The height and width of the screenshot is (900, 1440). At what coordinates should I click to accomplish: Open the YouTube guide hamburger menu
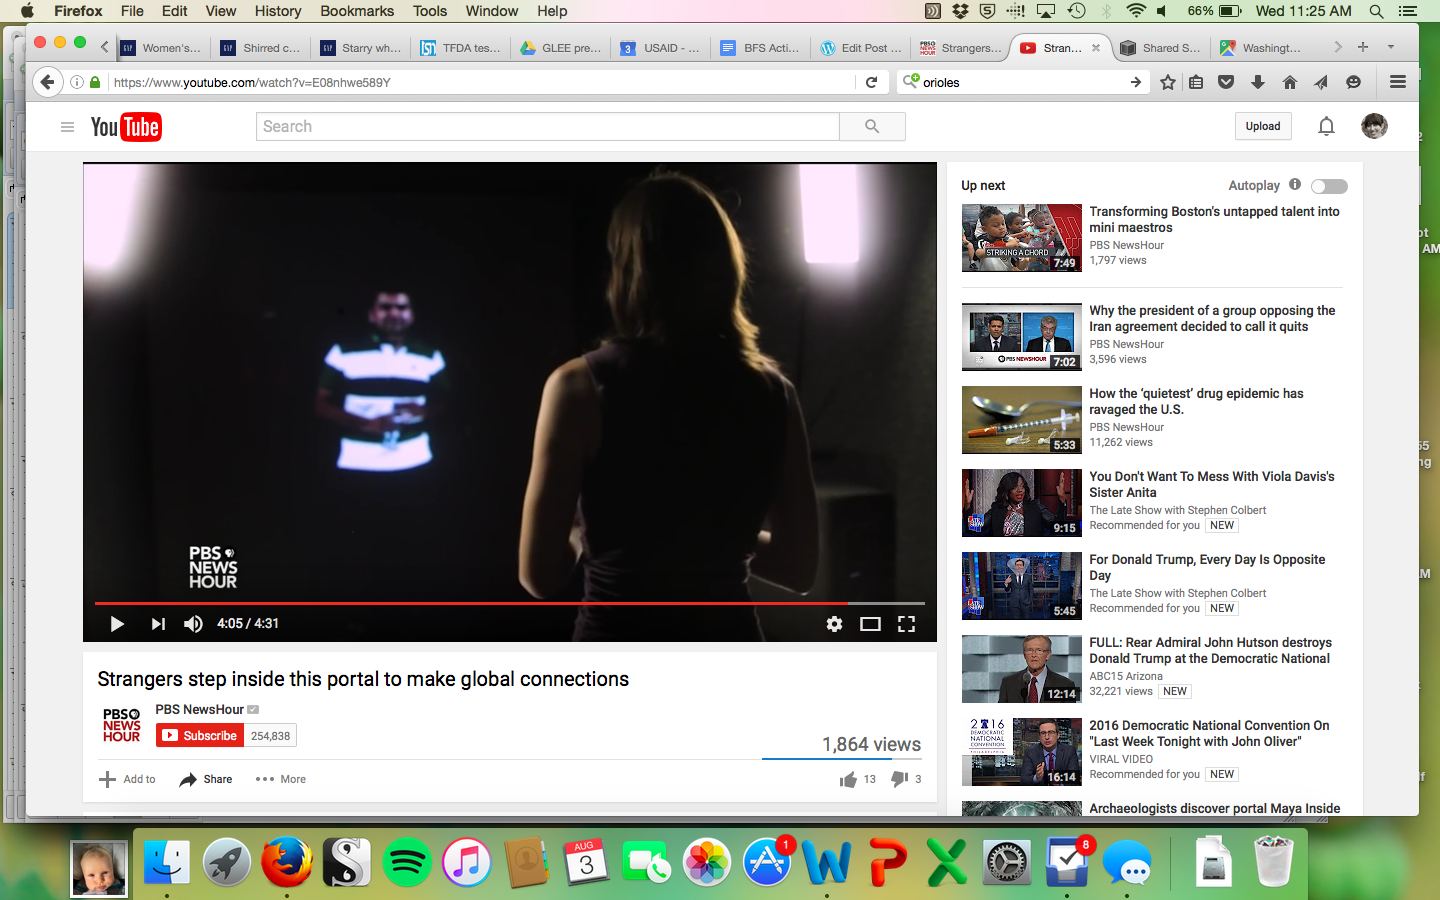(67, 127)
